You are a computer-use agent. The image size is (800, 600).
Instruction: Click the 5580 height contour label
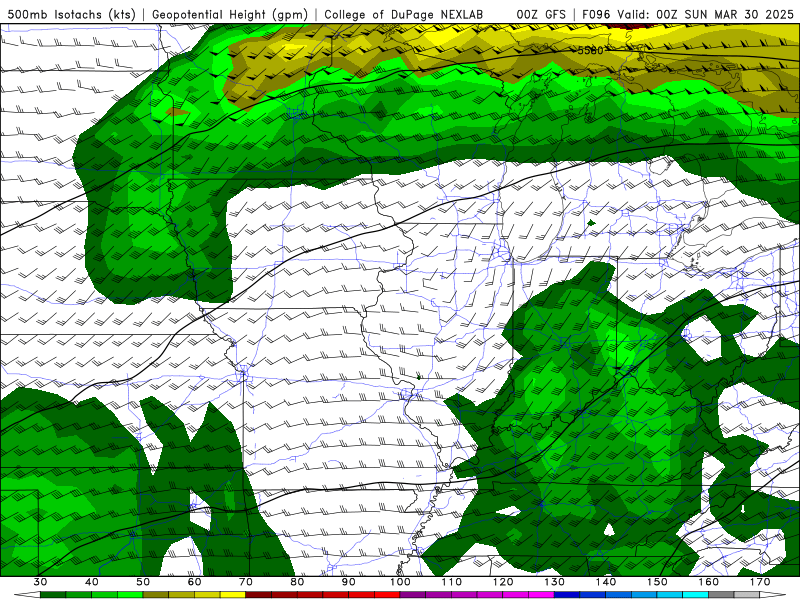point(590,51)
